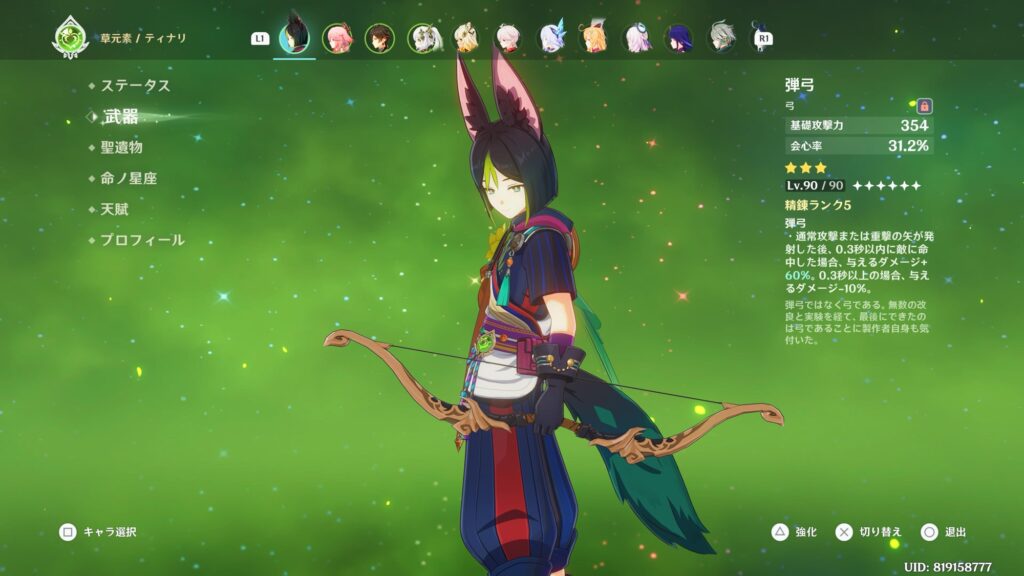Viewport: 1024px width, 576px height.
Task: Click the 強化 enhance button
Action: tap(795, 532)
